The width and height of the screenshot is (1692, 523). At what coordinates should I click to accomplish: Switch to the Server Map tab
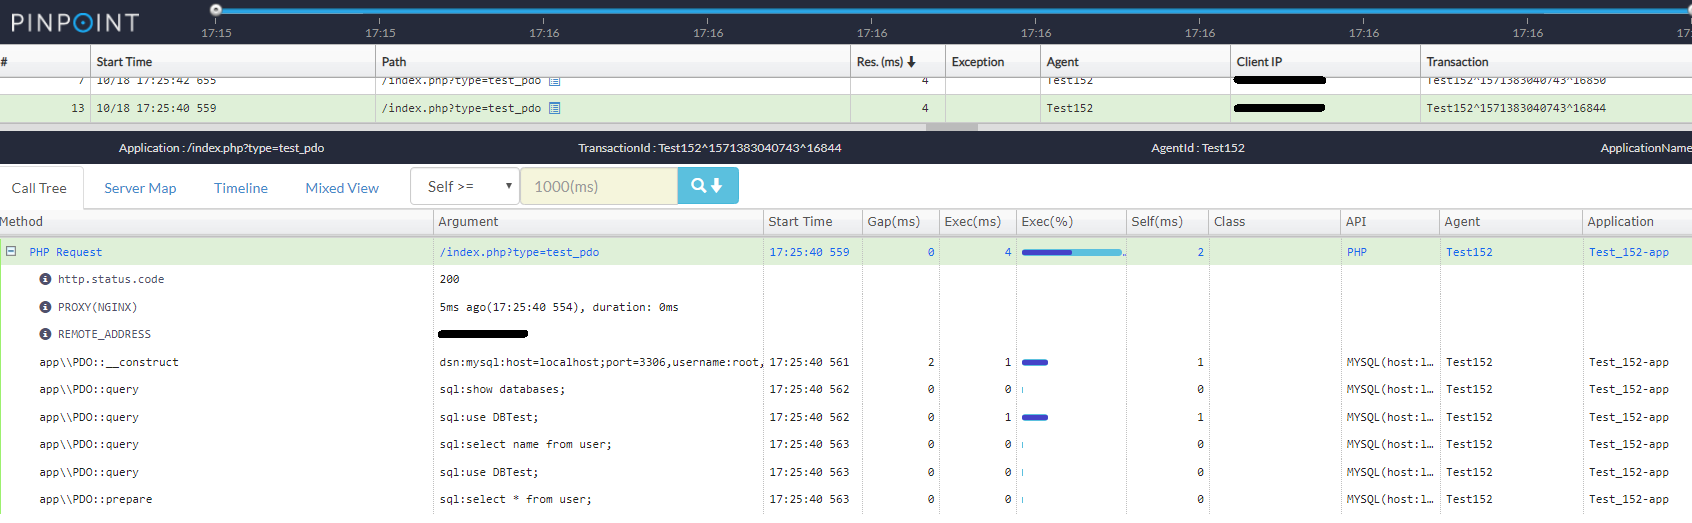[x=140, y=188]
